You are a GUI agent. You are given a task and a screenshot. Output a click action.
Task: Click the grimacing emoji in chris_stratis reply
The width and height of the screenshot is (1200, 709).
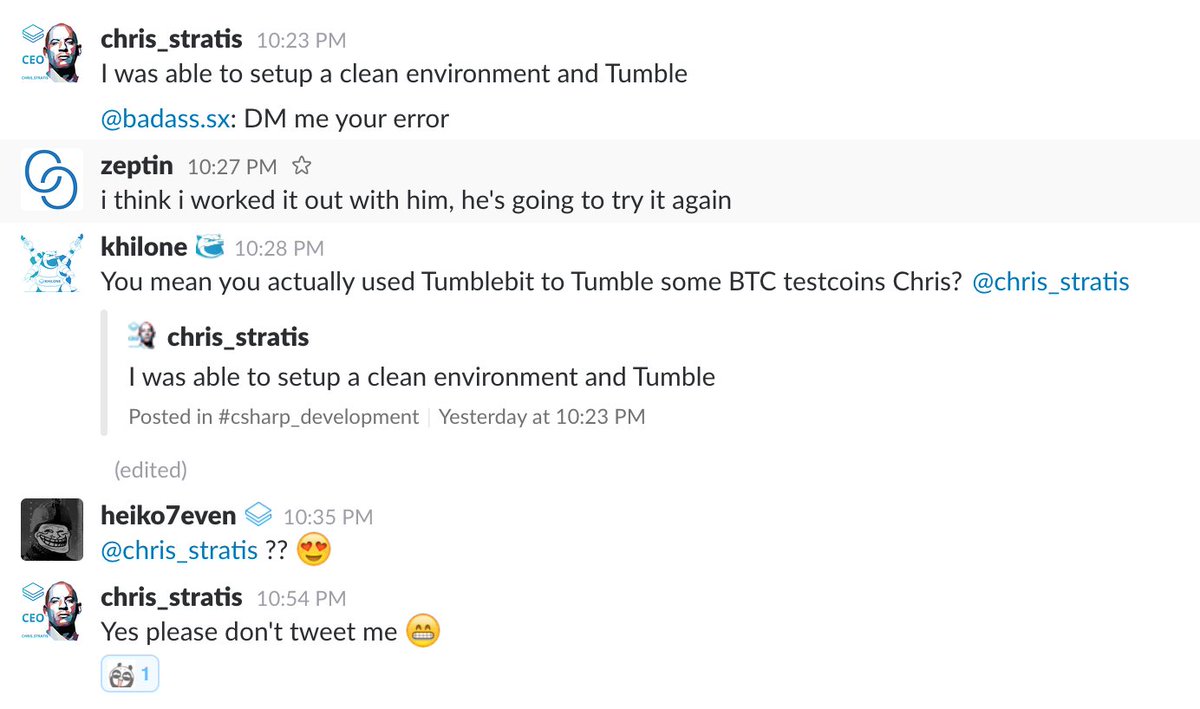pos(424,631)
